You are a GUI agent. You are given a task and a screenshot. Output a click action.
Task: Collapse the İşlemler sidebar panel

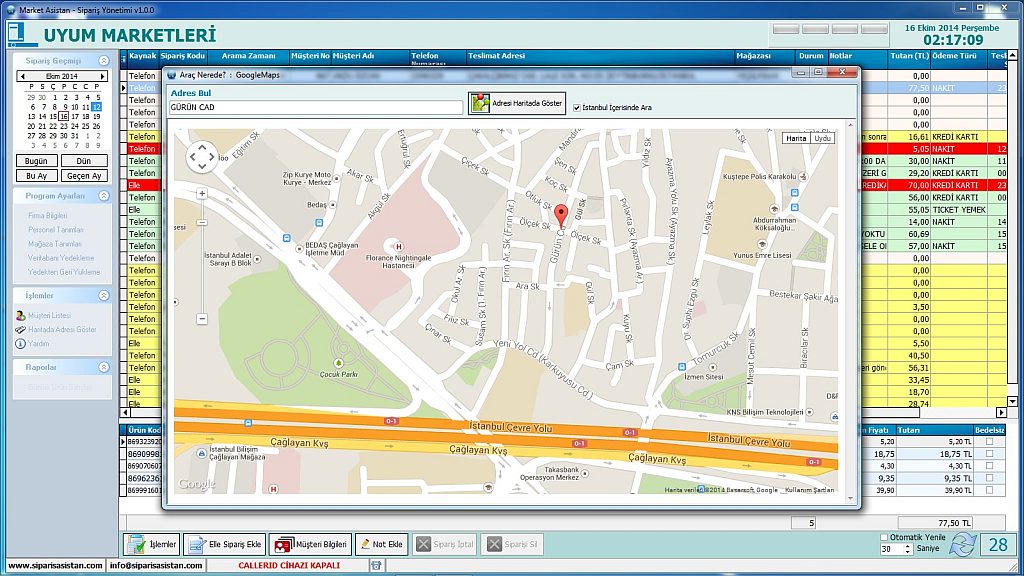point(104,296)
